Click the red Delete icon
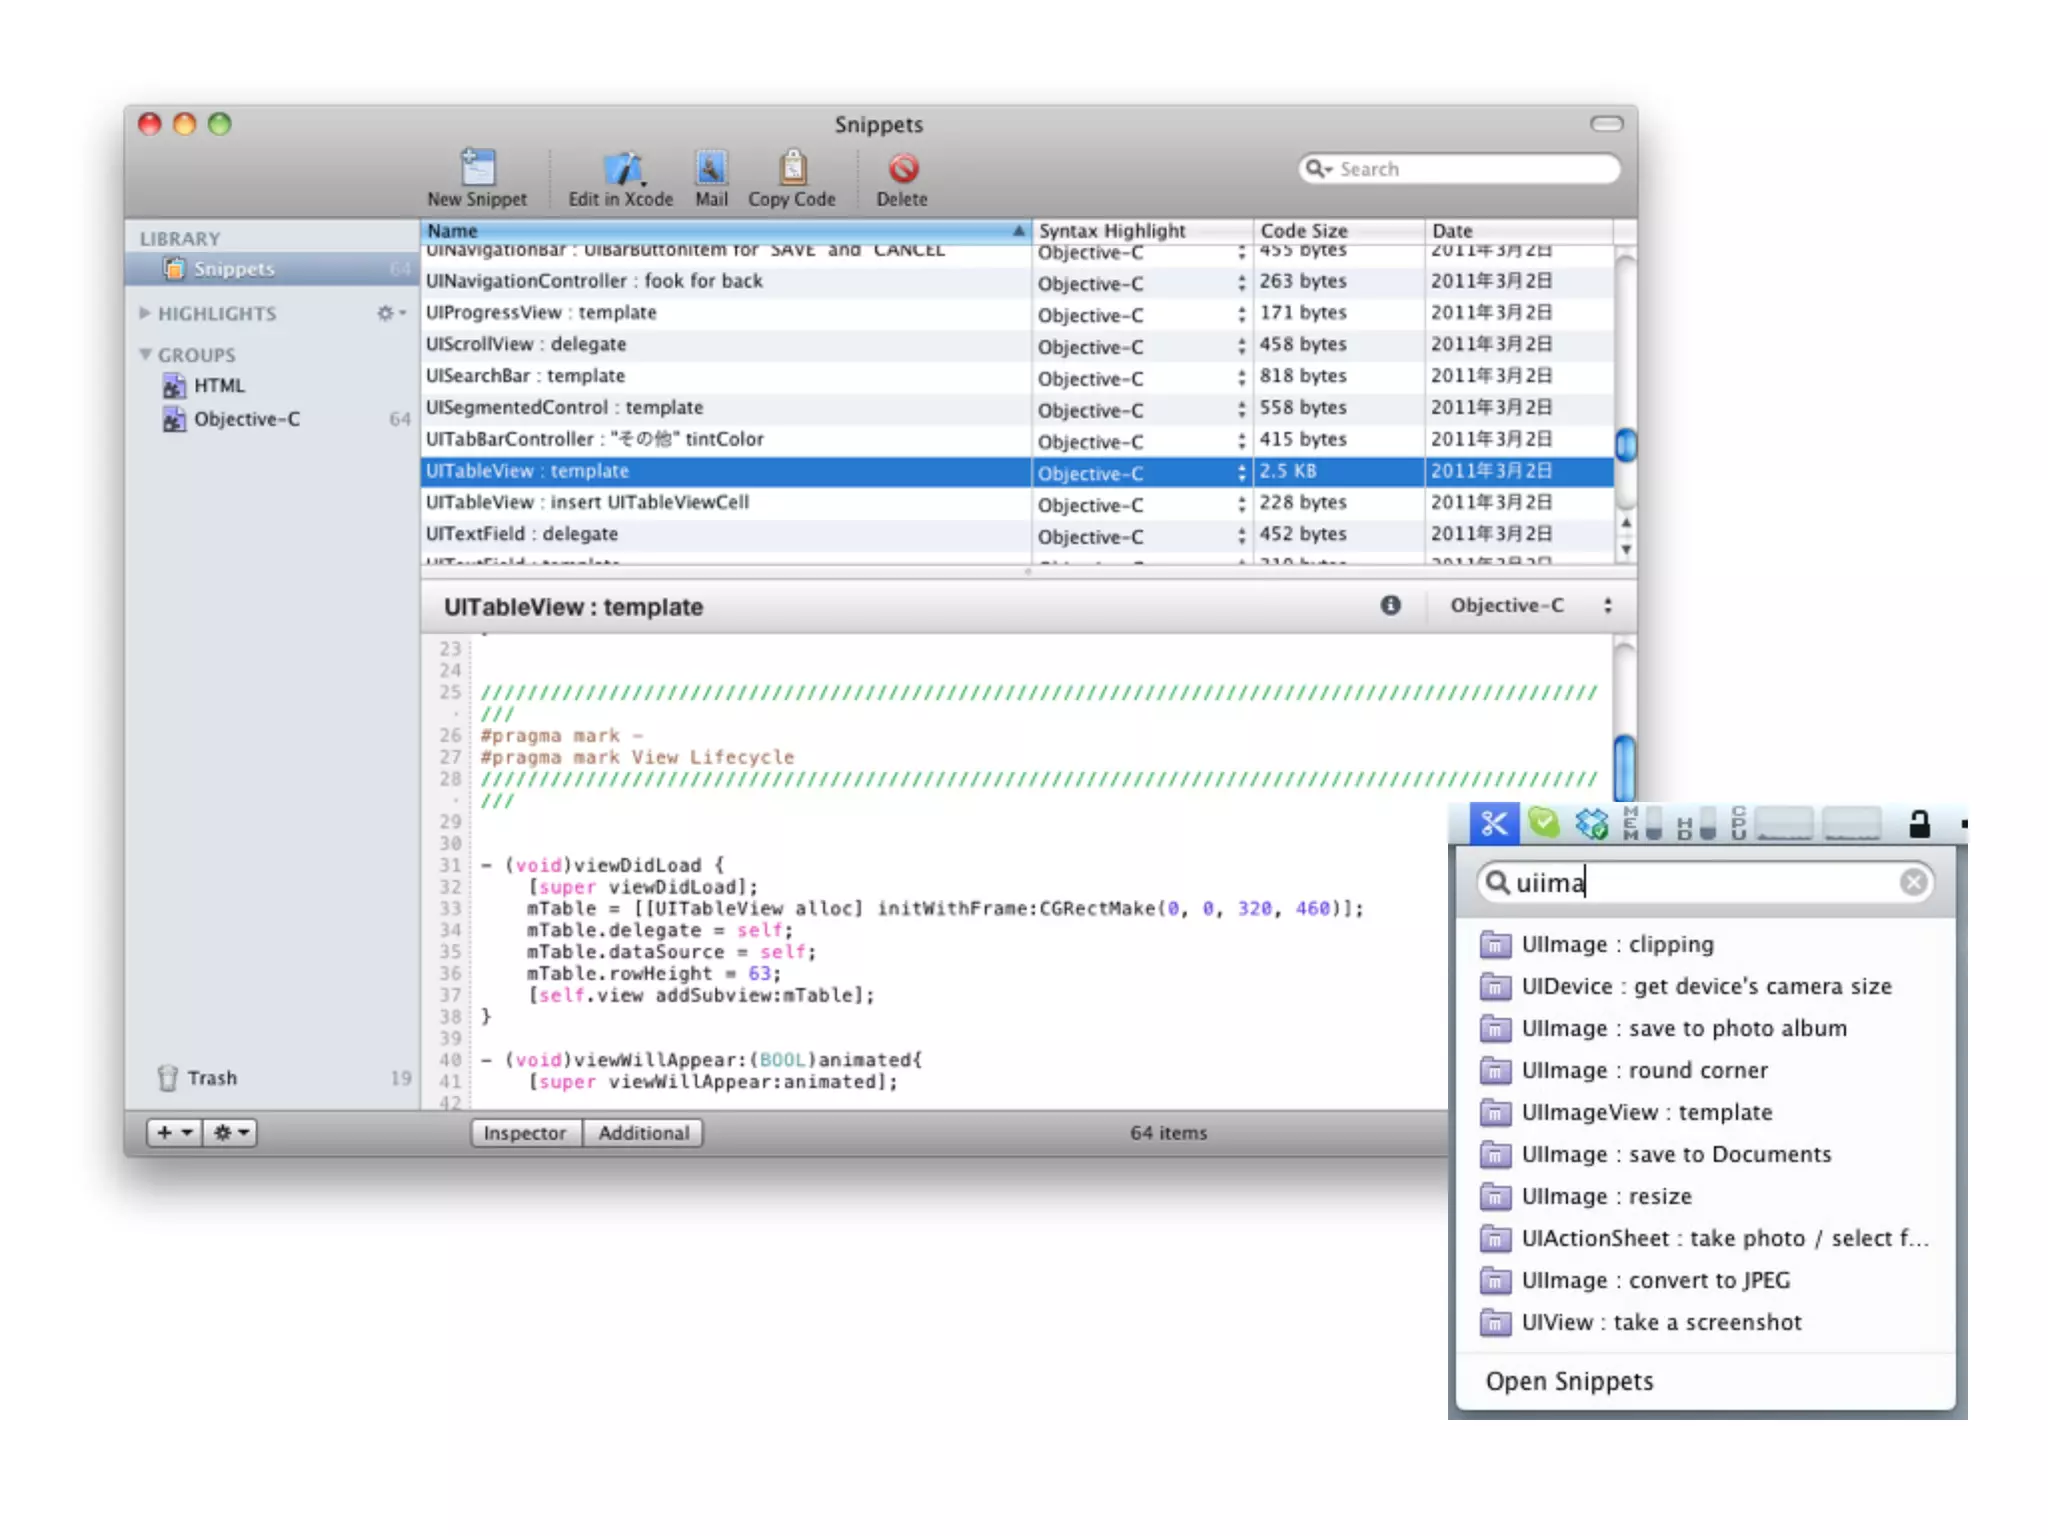This screenshot has height=1536, width=2048. (x=902, y=168)
